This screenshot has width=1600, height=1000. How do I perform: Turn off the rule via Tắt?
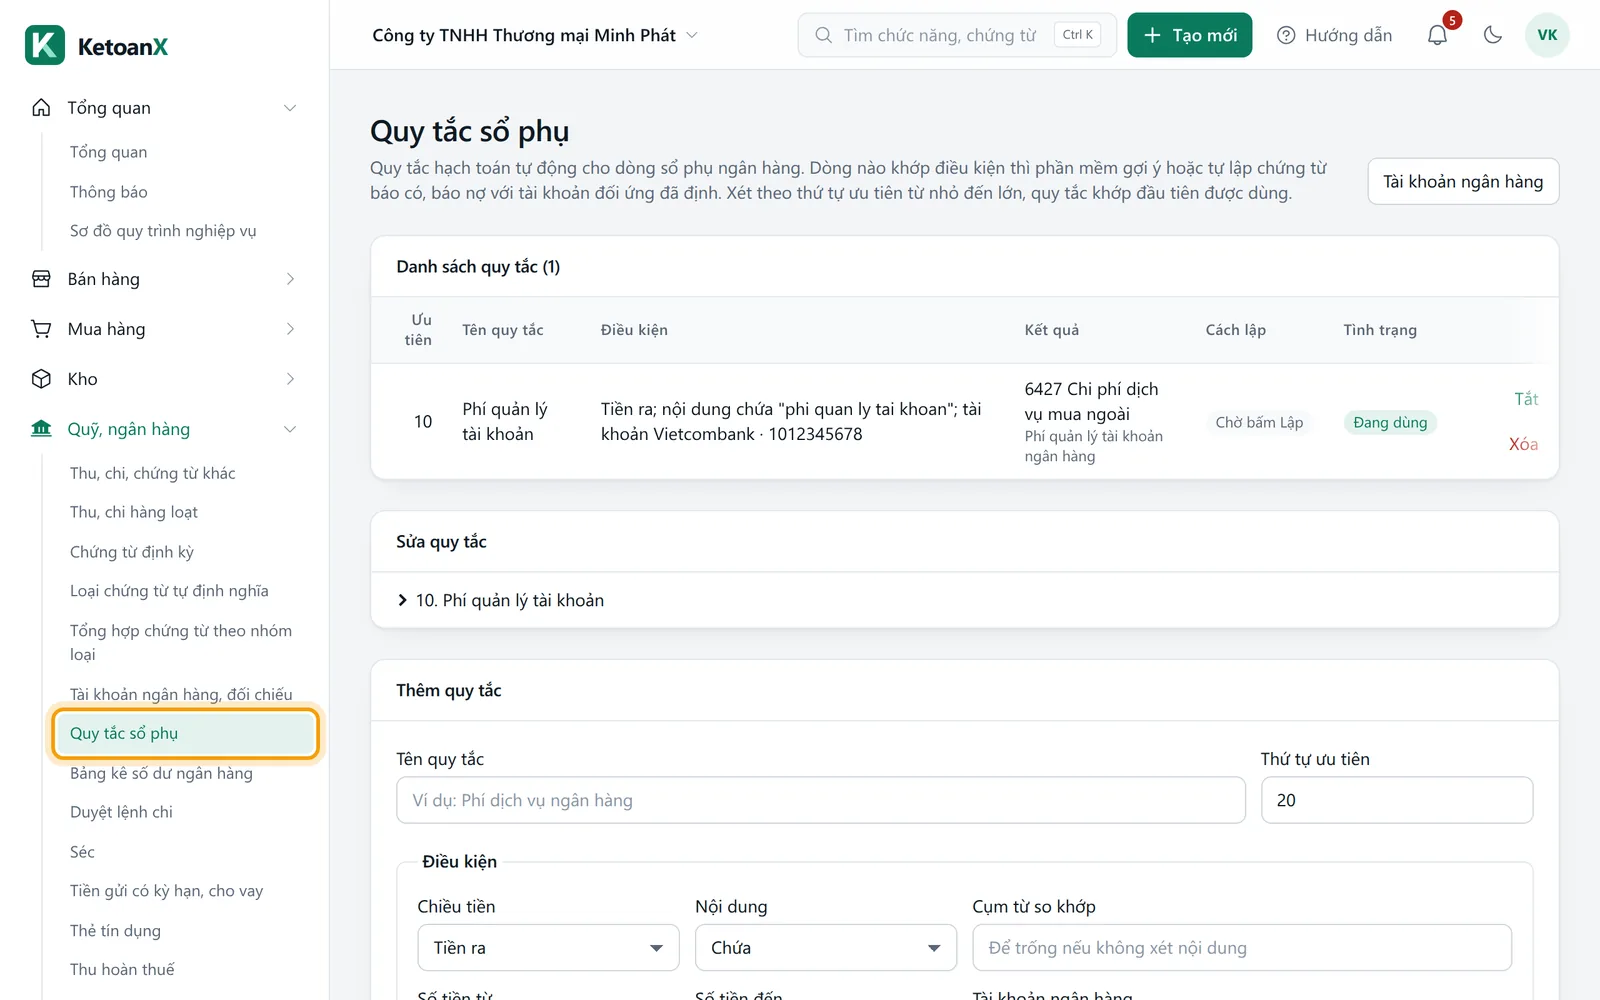(x=1526, y=399)
